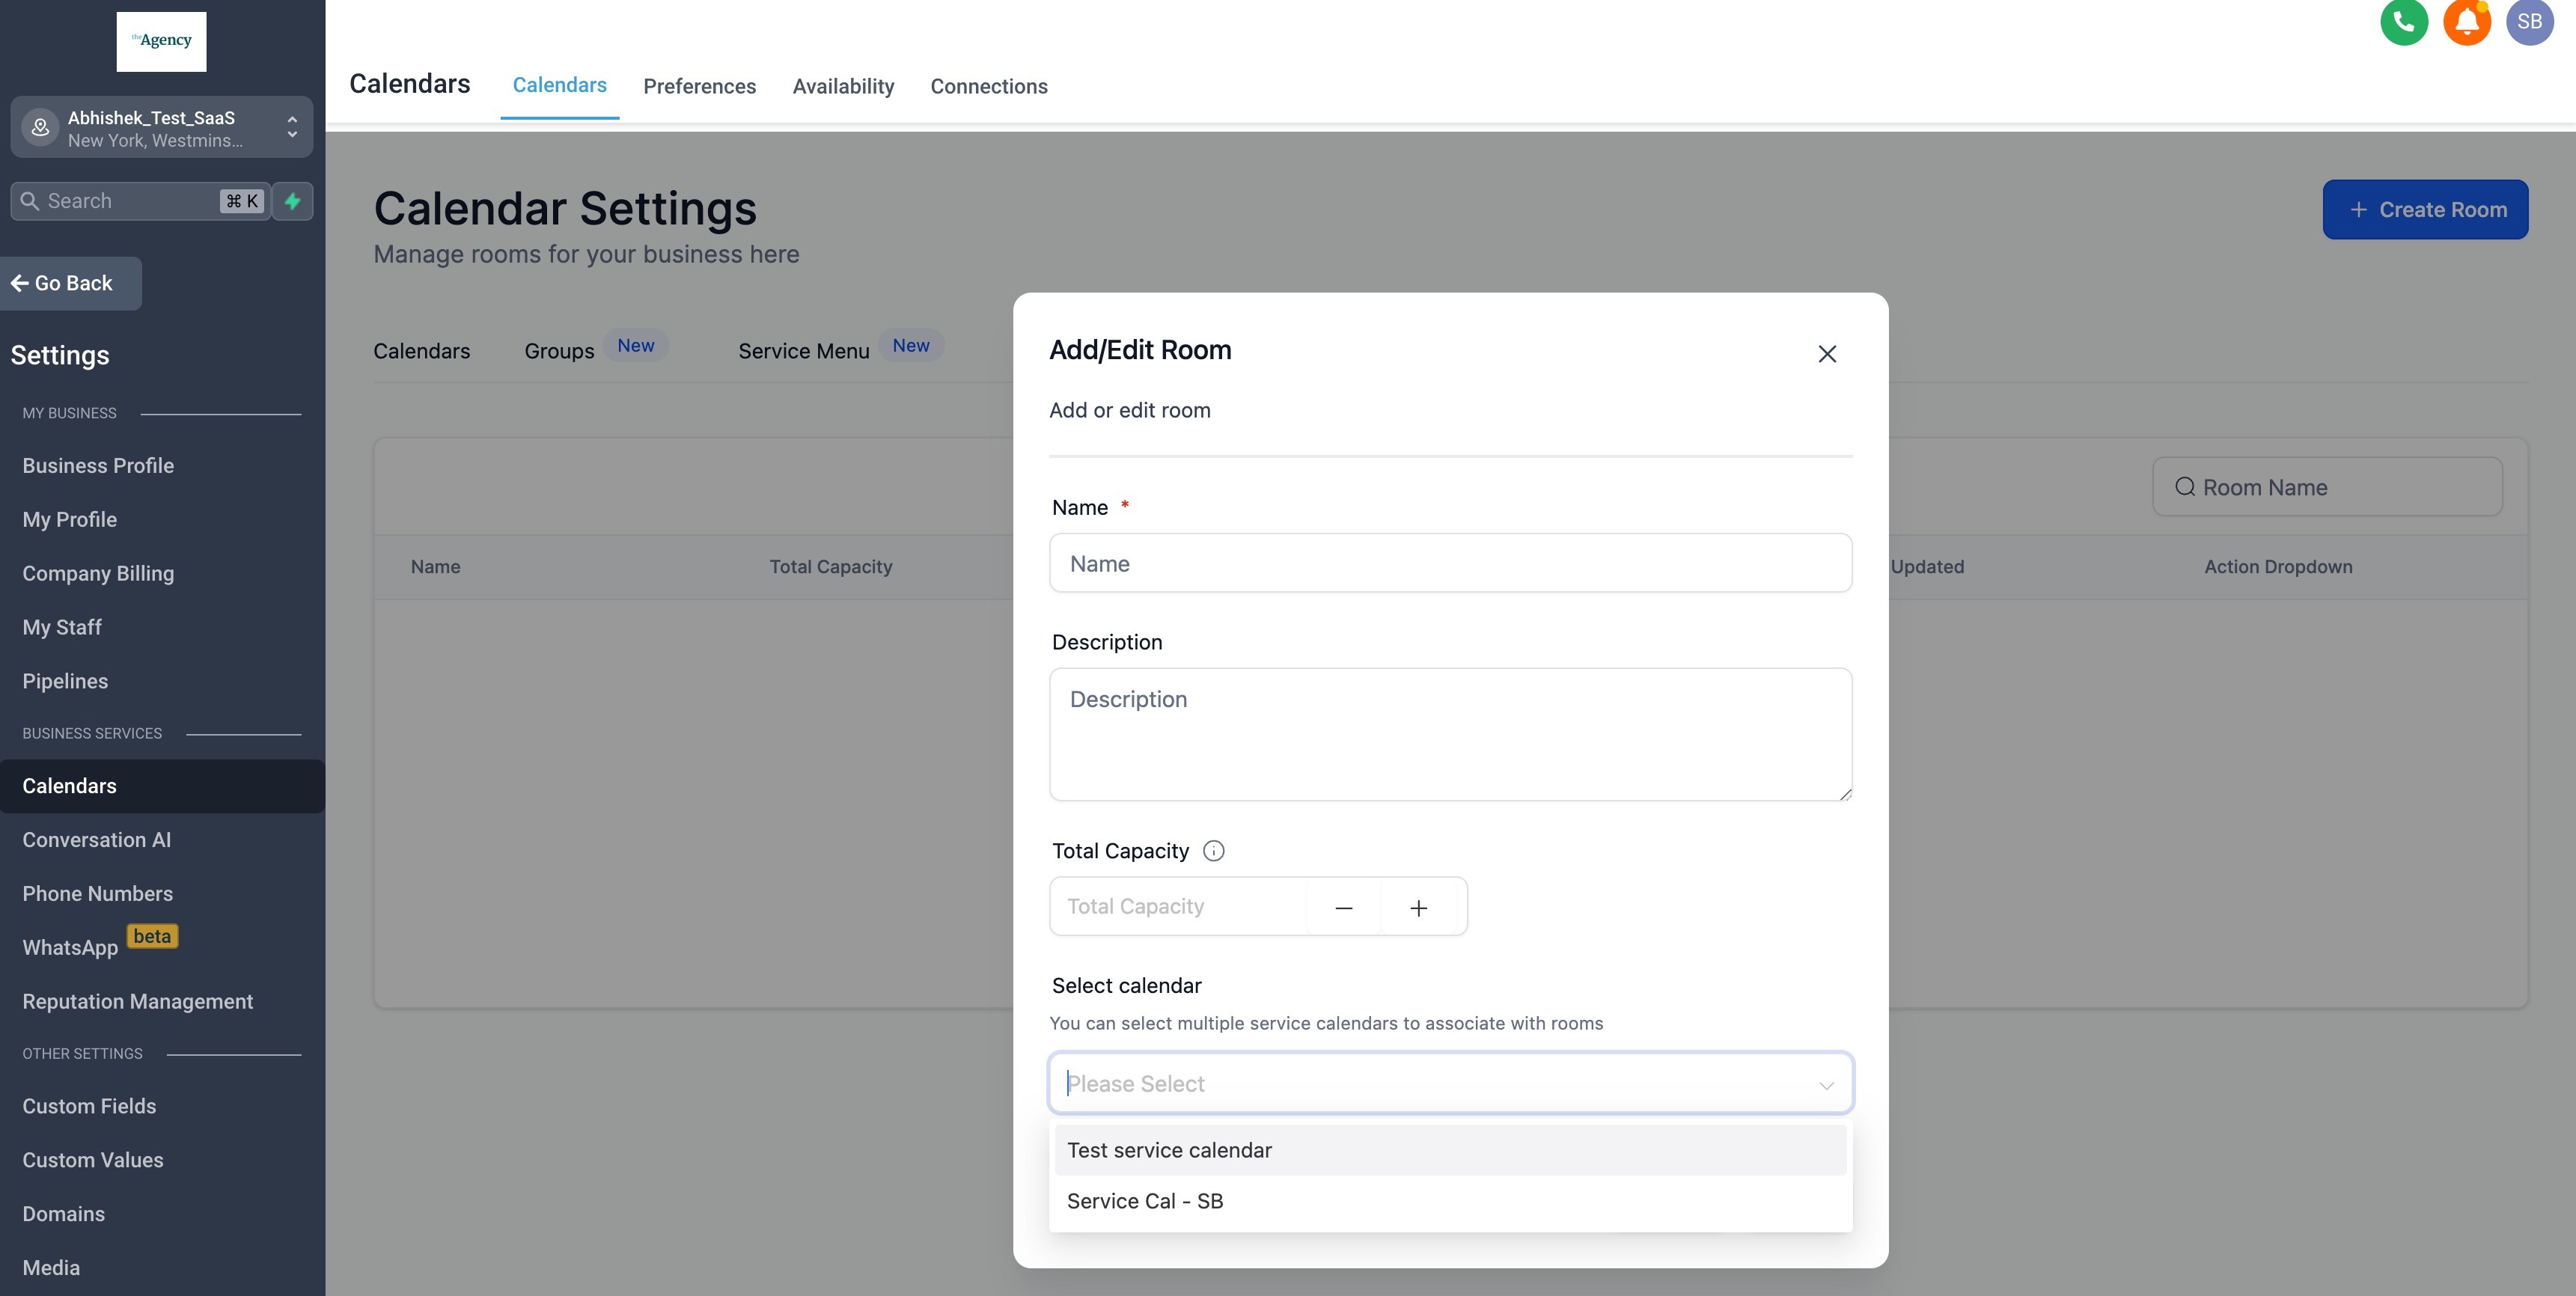This screenshot has width=2576, height=1296.
Task: Open Conversation AI settings
Action: [97, 840]
